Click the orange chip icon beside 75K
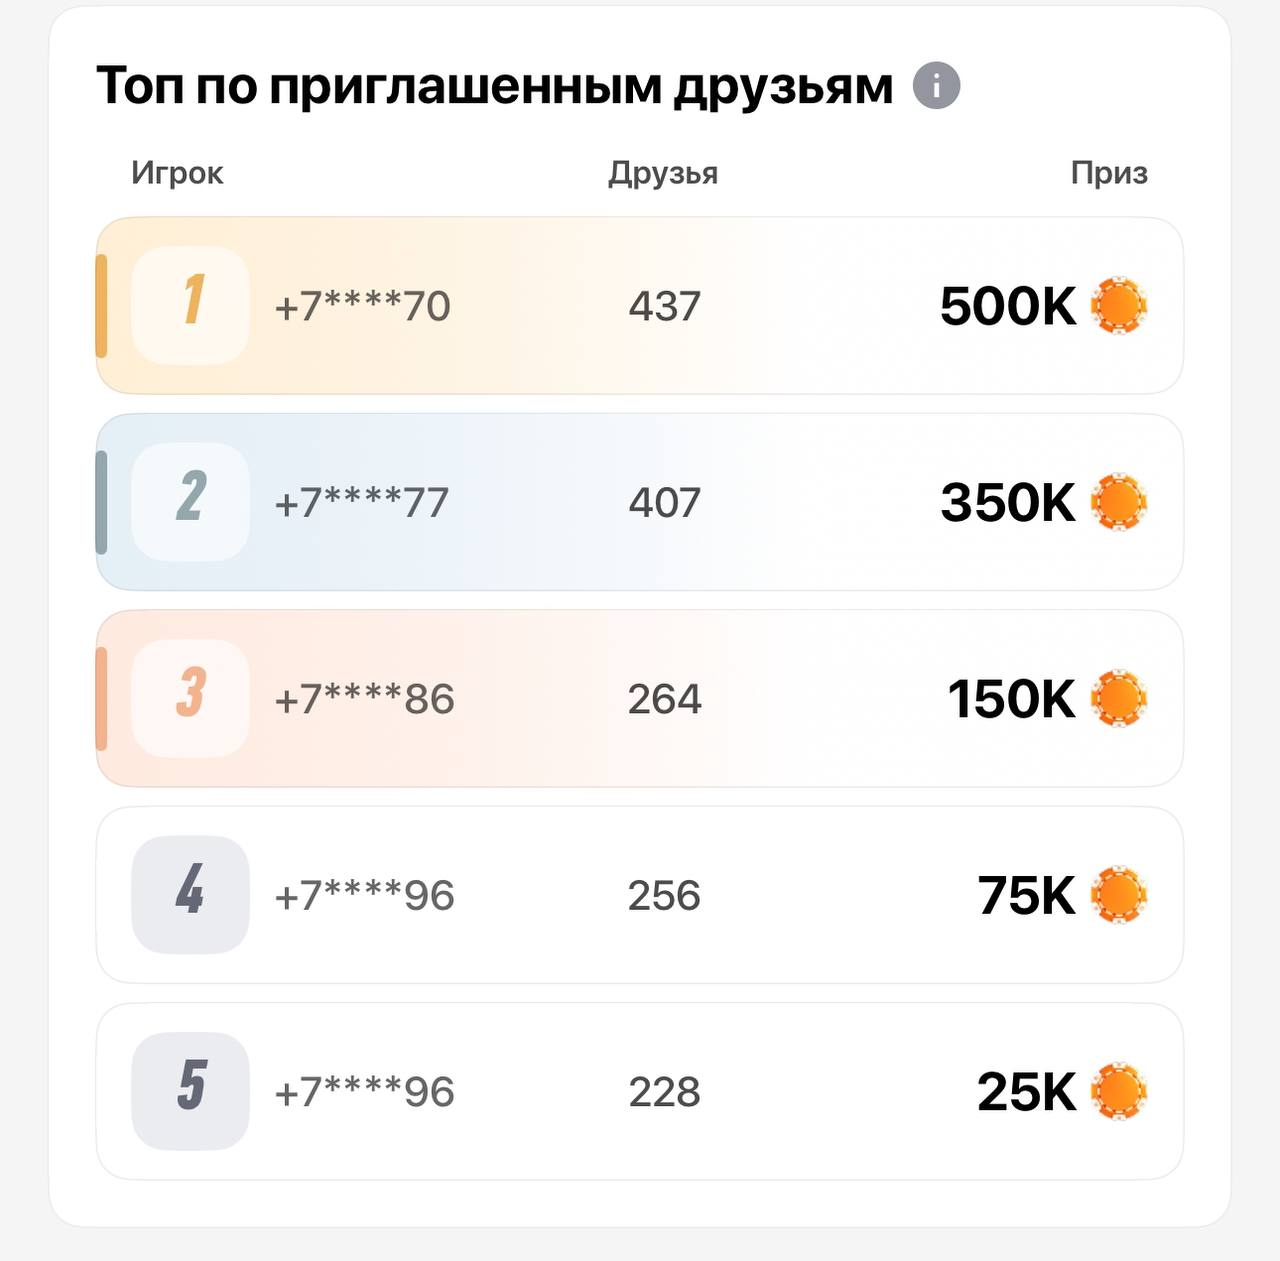Image resolution: width=1280 pixels, height=1261 pixels. tap(1118, 894)
